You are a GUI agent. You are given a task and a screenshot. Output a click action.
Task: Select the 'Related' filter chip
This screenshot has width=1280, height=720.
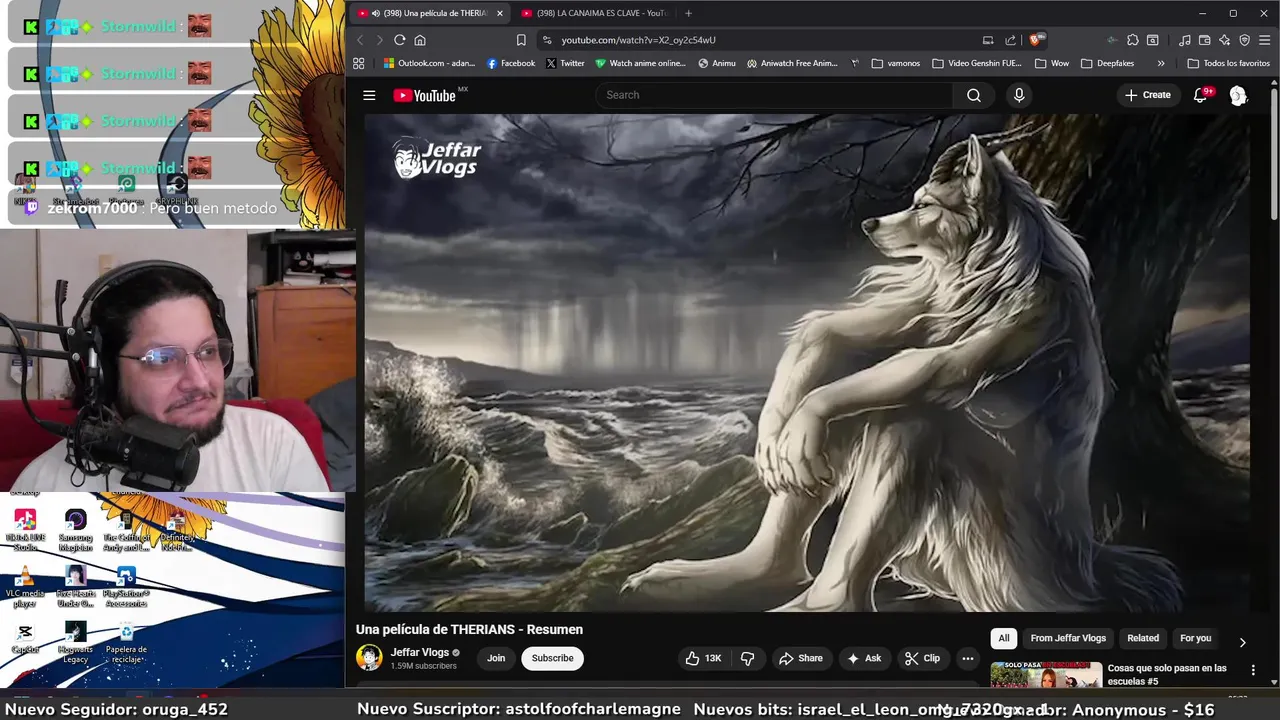tap(1143, 638)
